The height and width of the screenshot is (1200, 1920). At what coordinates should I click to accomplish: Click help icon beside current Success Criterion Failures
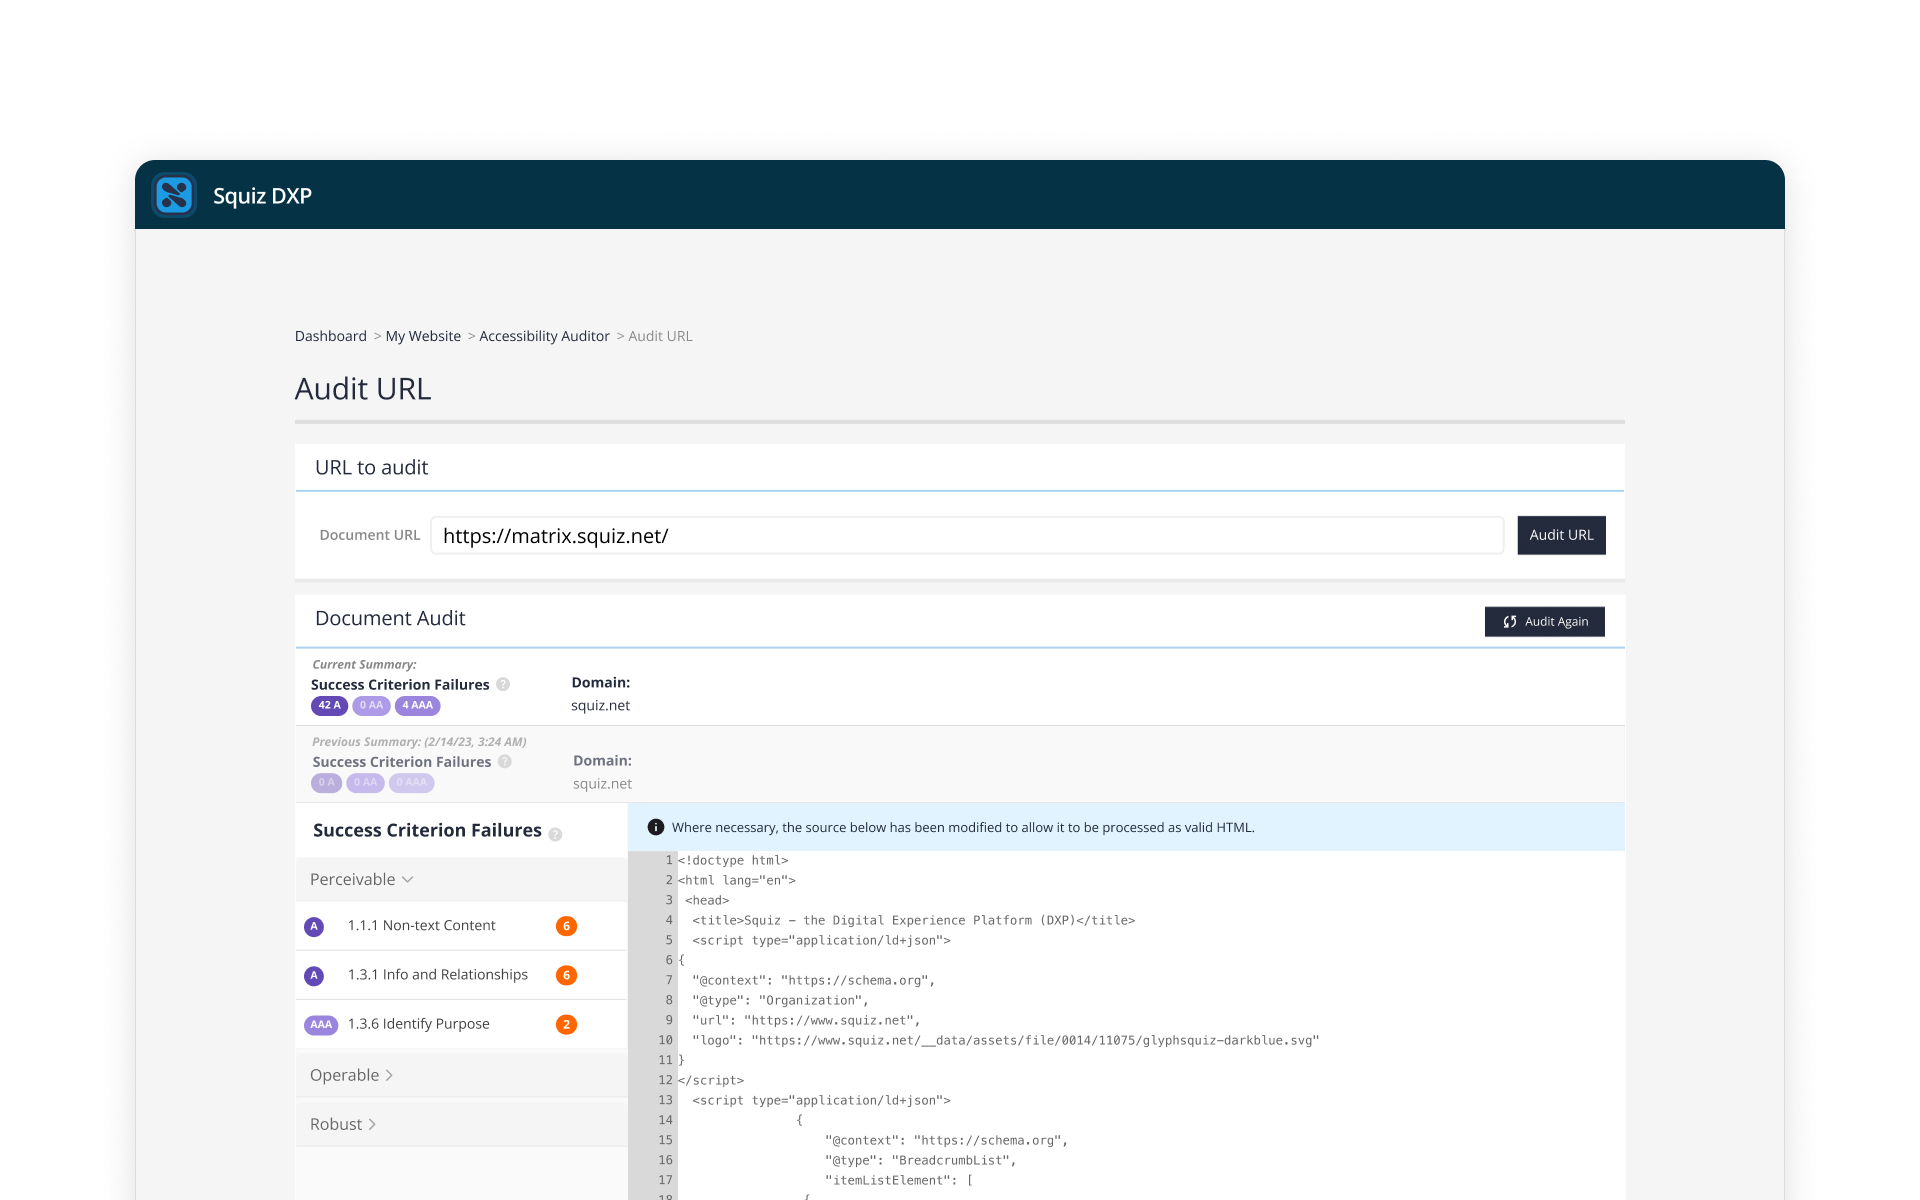tap(503, 685)
